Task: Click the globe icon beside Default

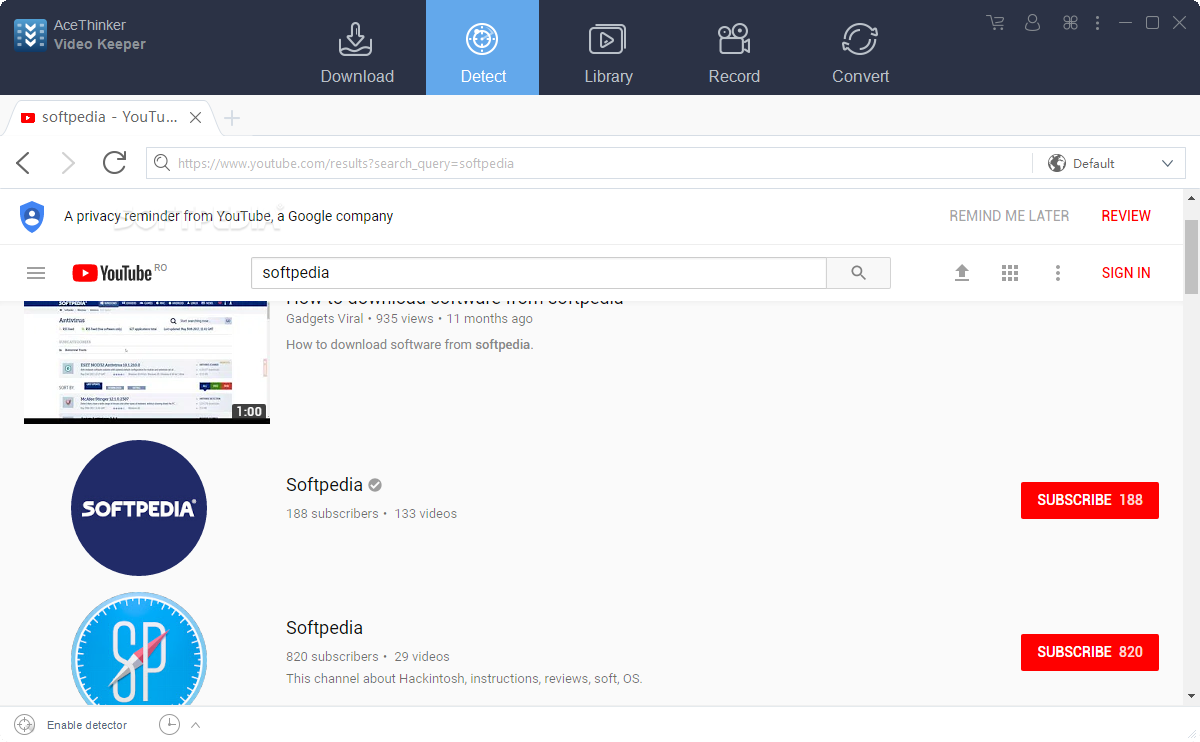Action: pyautogui.click(x=1057, y=163)
